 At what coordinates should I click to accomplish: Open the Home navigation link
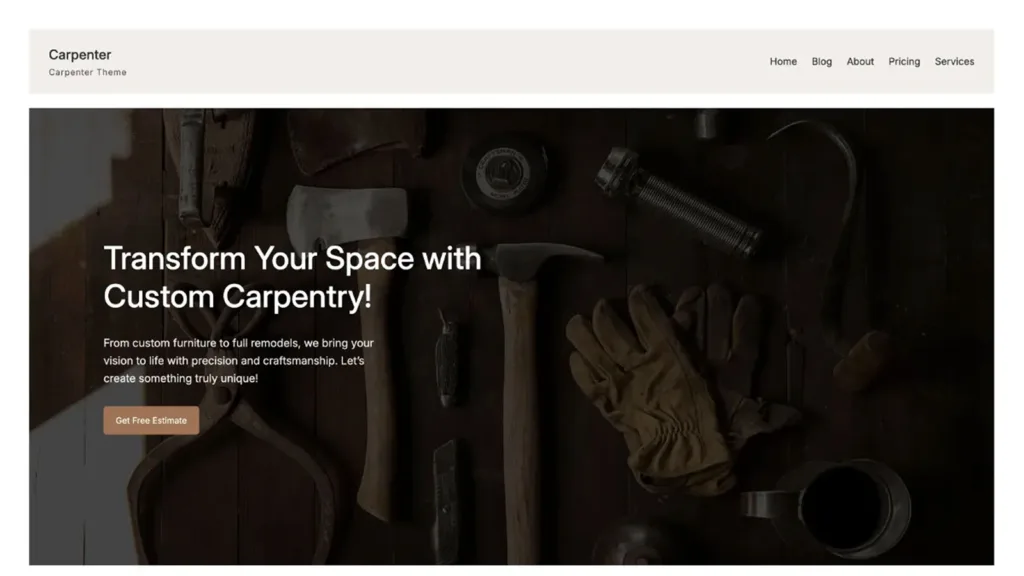click(x=782, y=61)
